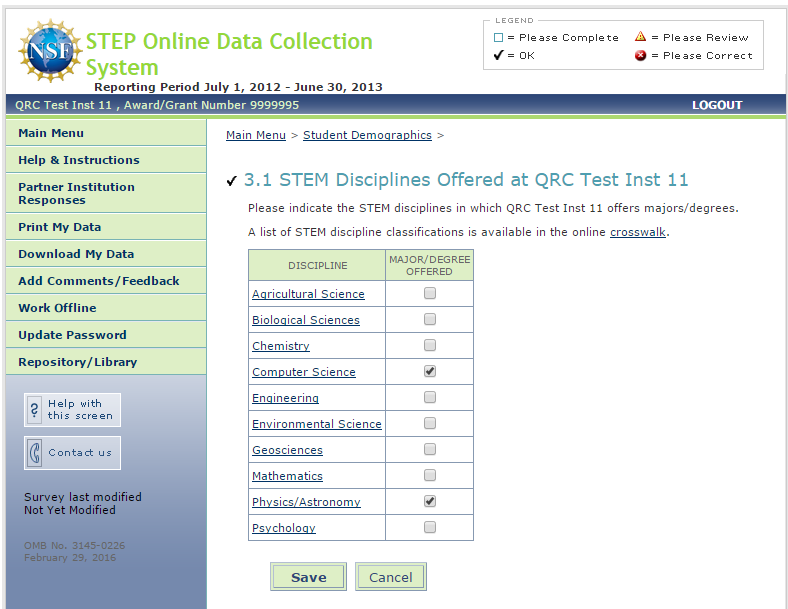The width and height of the screenshot is (788, 609).
Task: Check the Biological Sciences checkbox
Action: 430,319
